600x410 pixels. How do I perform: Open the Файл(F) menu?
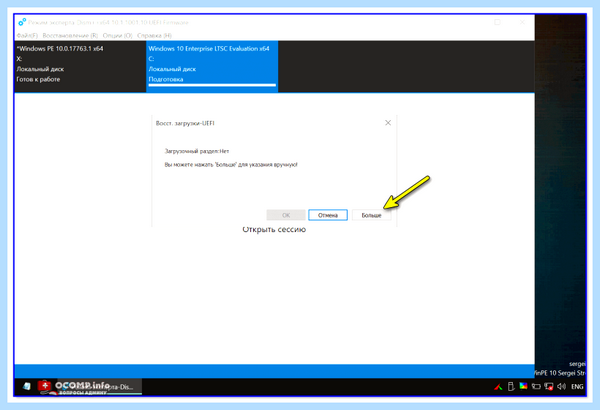[x=27, y=35]
